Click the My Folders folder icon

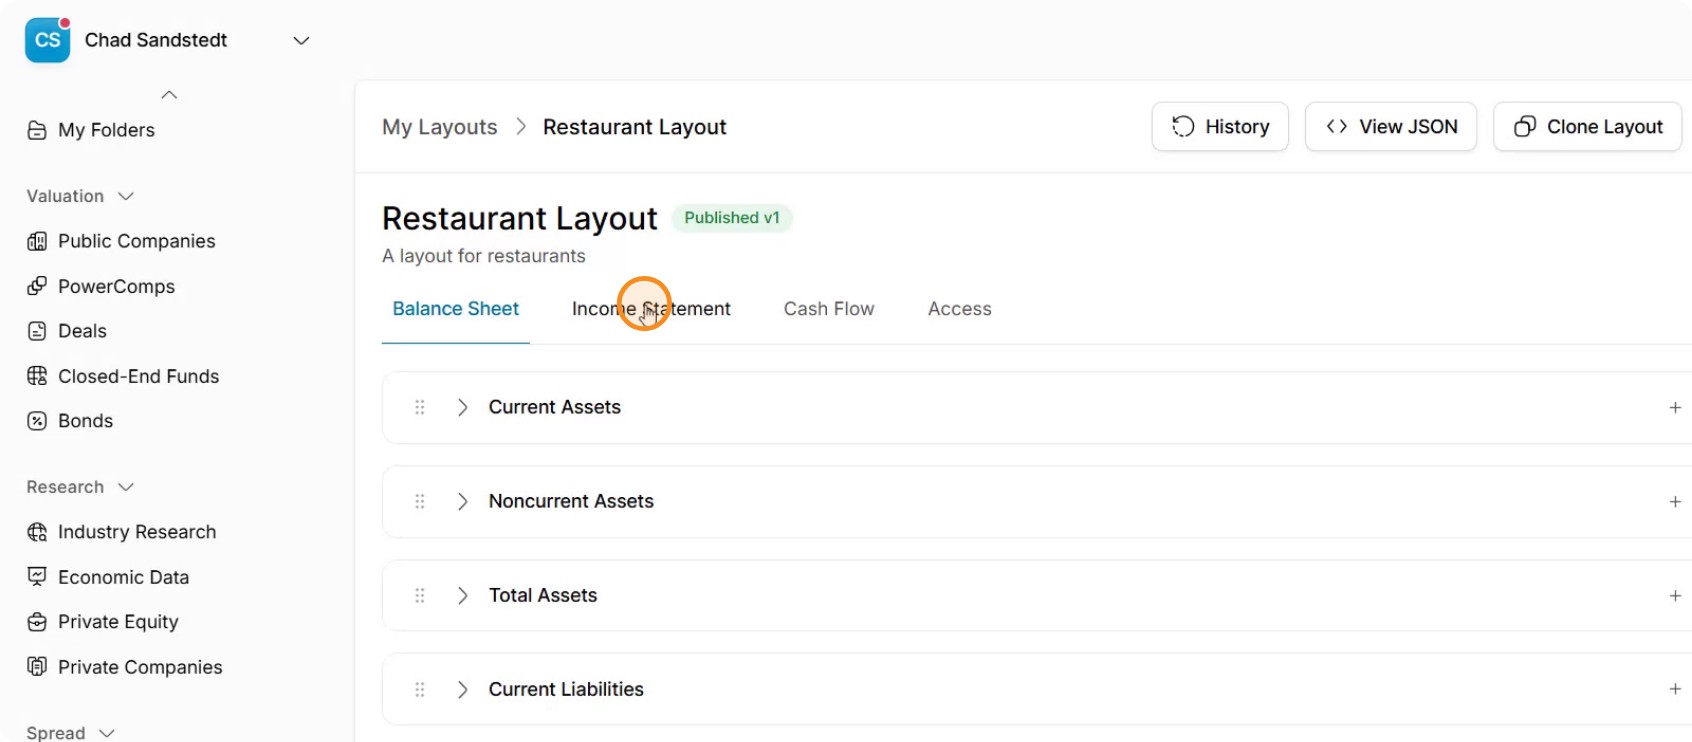coord(37,130)
